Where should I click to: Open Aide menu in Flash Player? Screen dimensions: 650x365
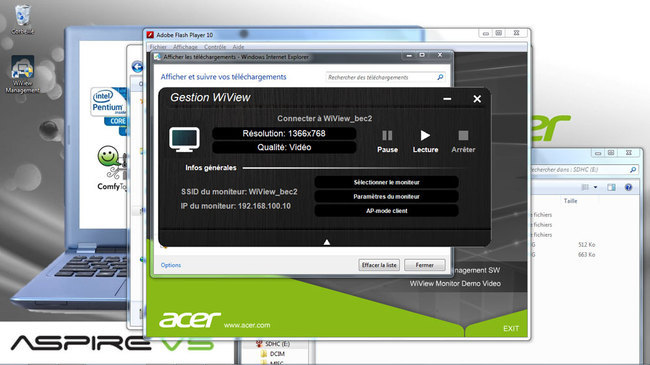(x=238, y=47)
